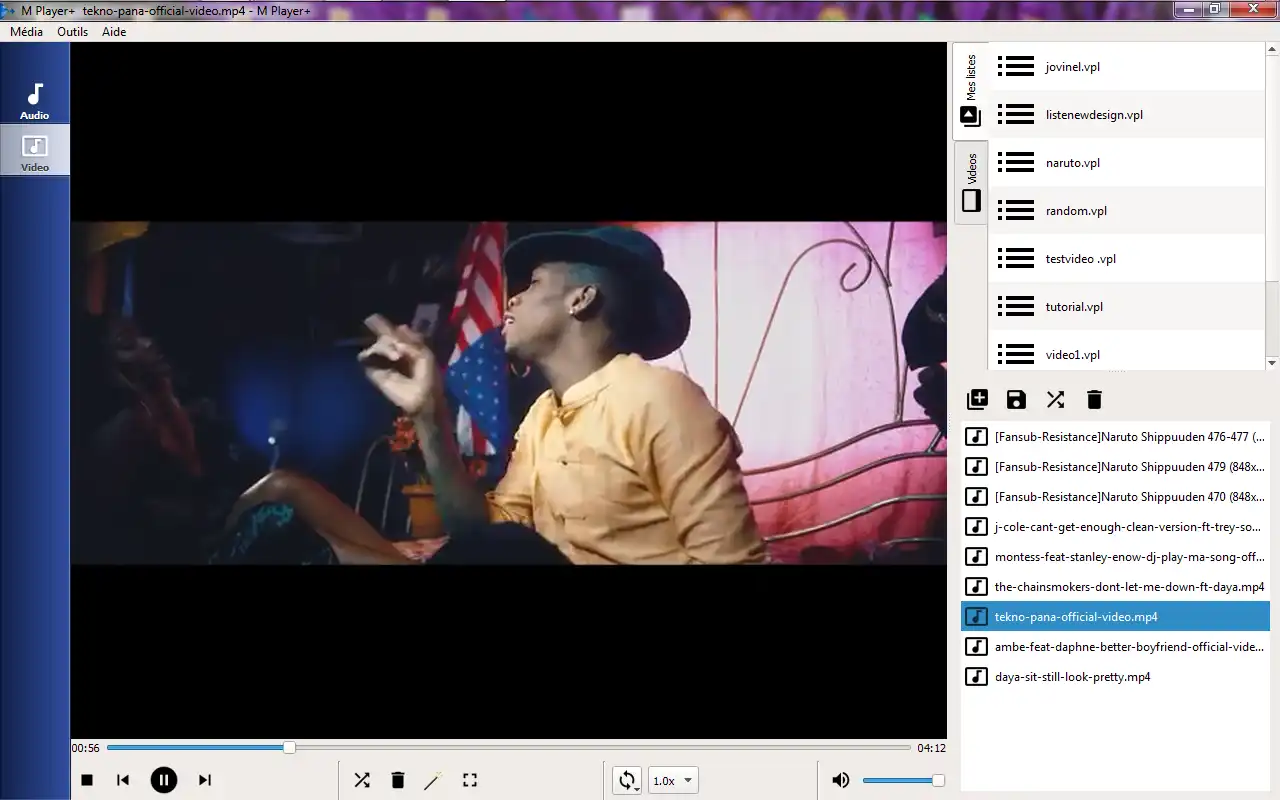Click the list icon beside testvideo .vpl
1280x800 pixels.
click(1016, 259)
